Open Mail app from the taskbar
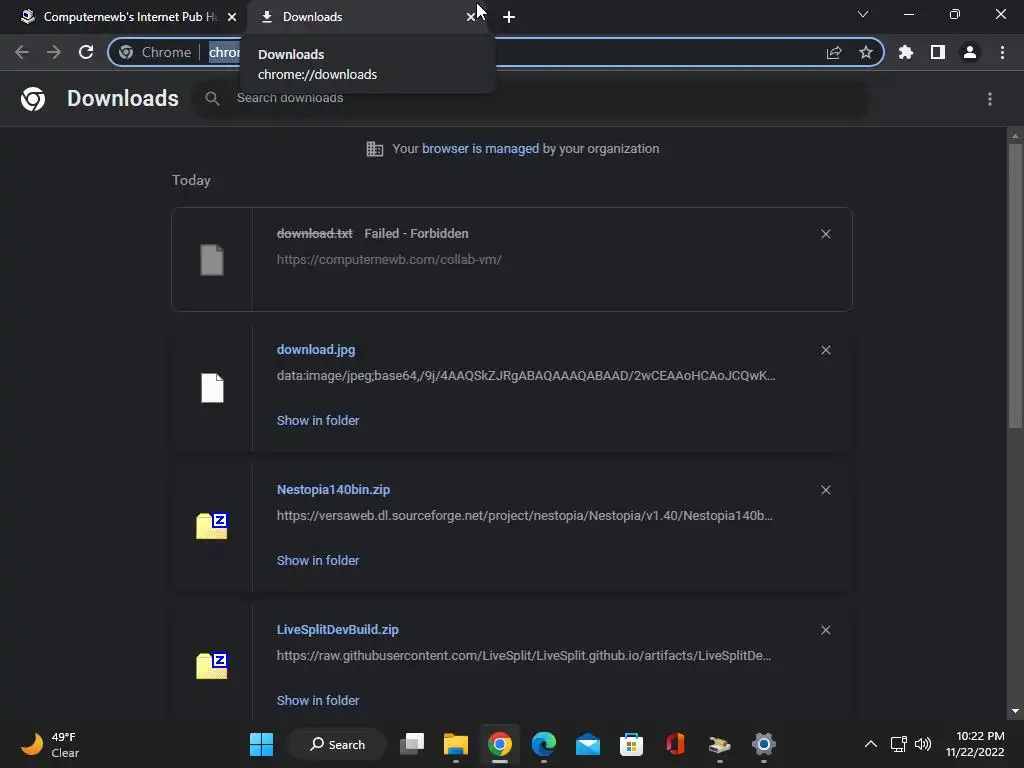 (588, 744)
